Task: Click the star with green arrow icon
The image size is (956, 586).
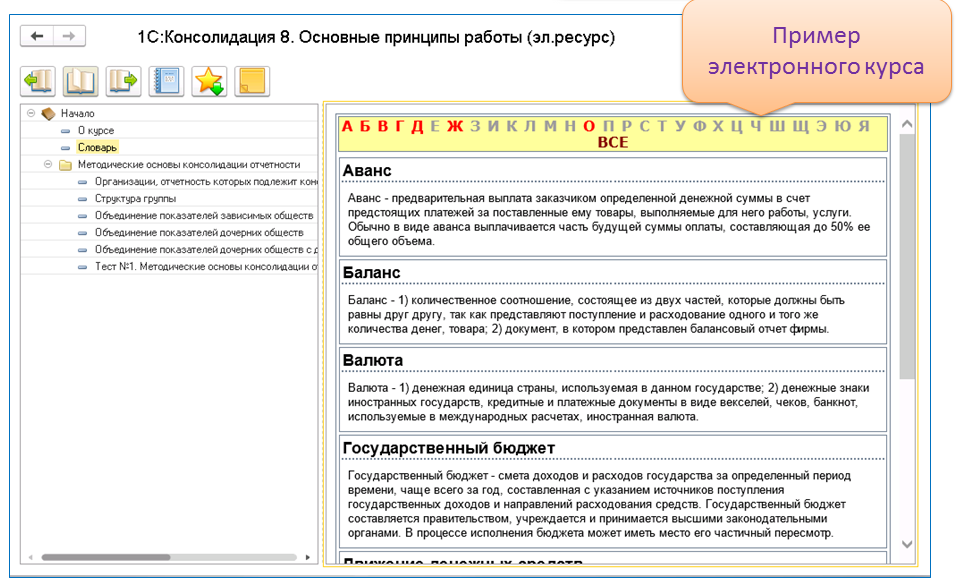Action: [209, 81]
